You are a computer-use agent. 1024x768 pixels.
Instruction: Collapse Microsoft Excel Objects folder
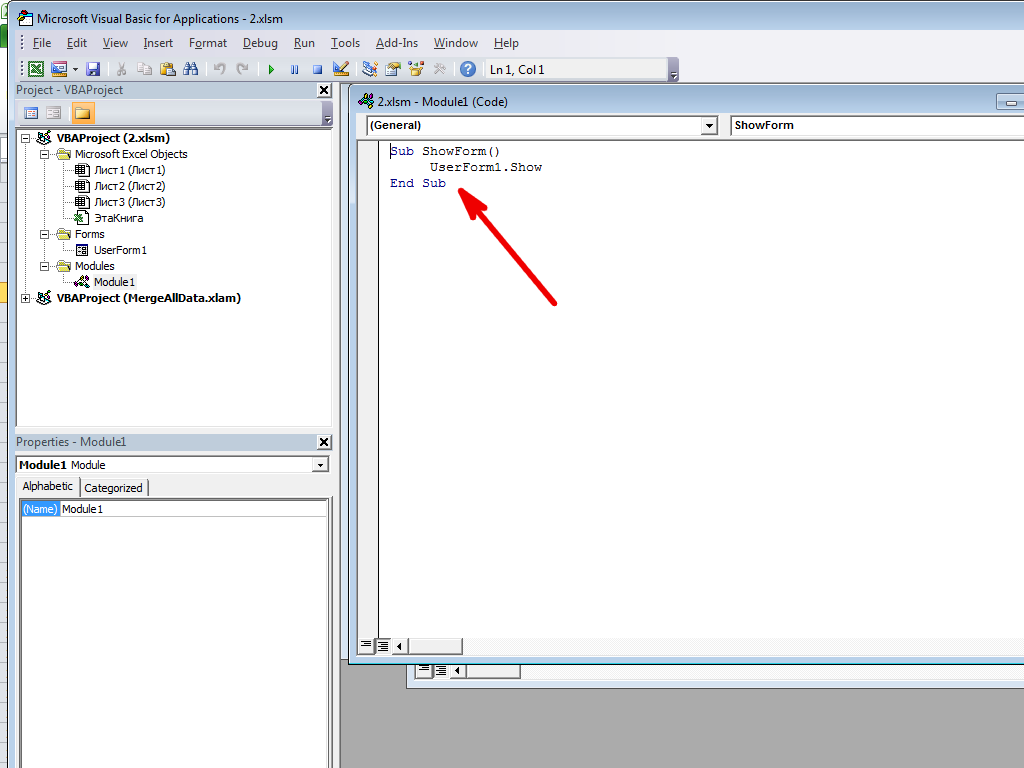tap(44, 155)
